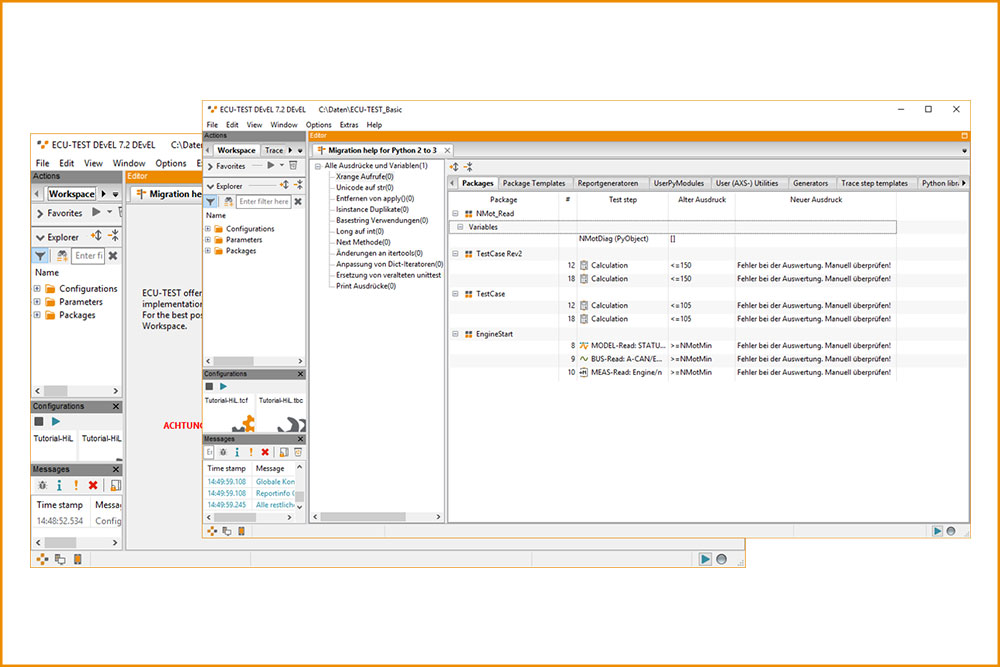The image size is (1000, 667).
Task: Click the Enter filter here input field
Action: coord(262,201)
